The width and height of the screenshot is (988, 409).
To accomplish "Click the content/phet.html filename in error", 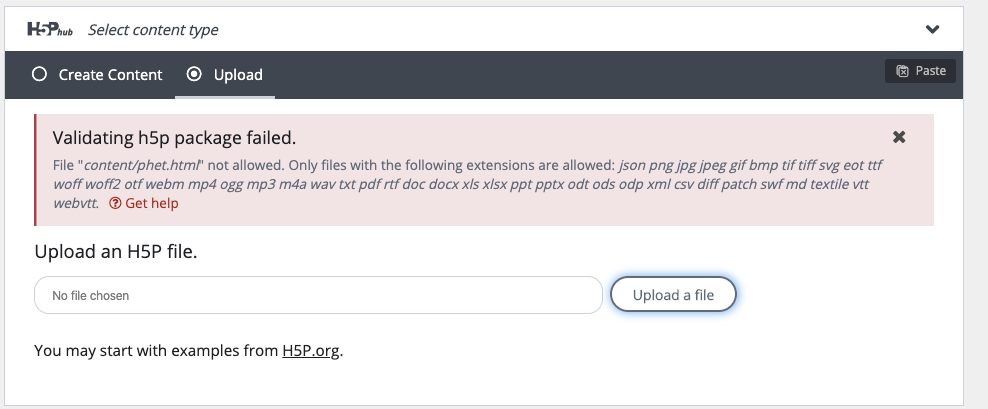I will click(x=141, y=165).
